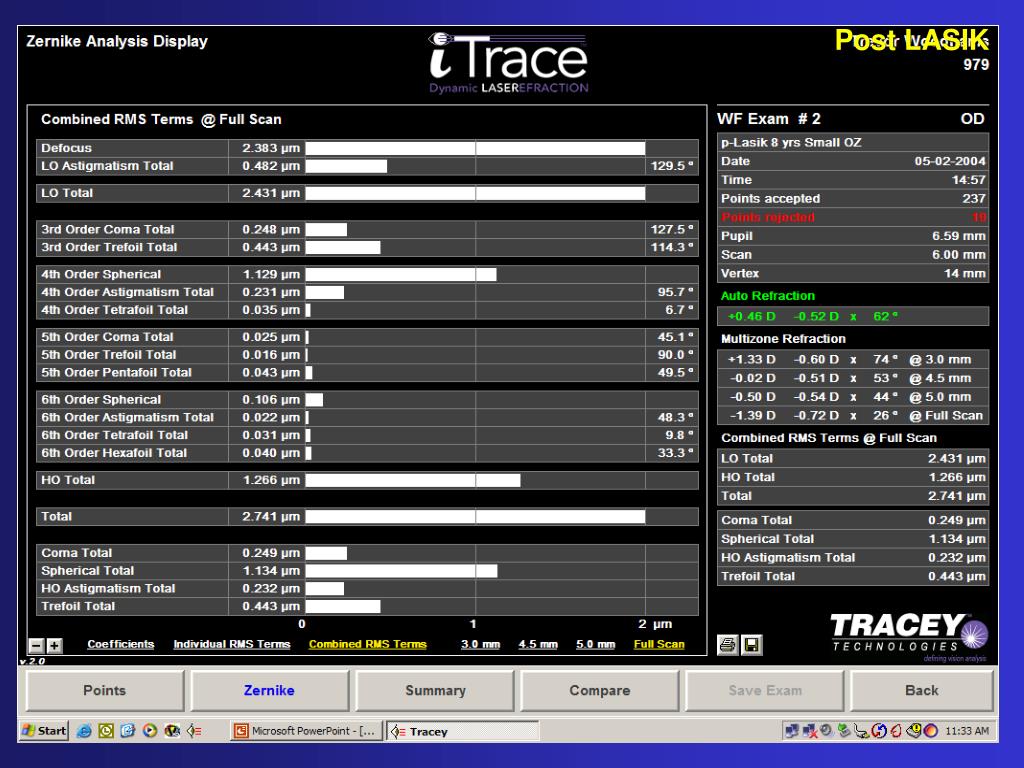Set the analysis zone to 3.0 mm
1024x768 pixels.
pos(481,644)
